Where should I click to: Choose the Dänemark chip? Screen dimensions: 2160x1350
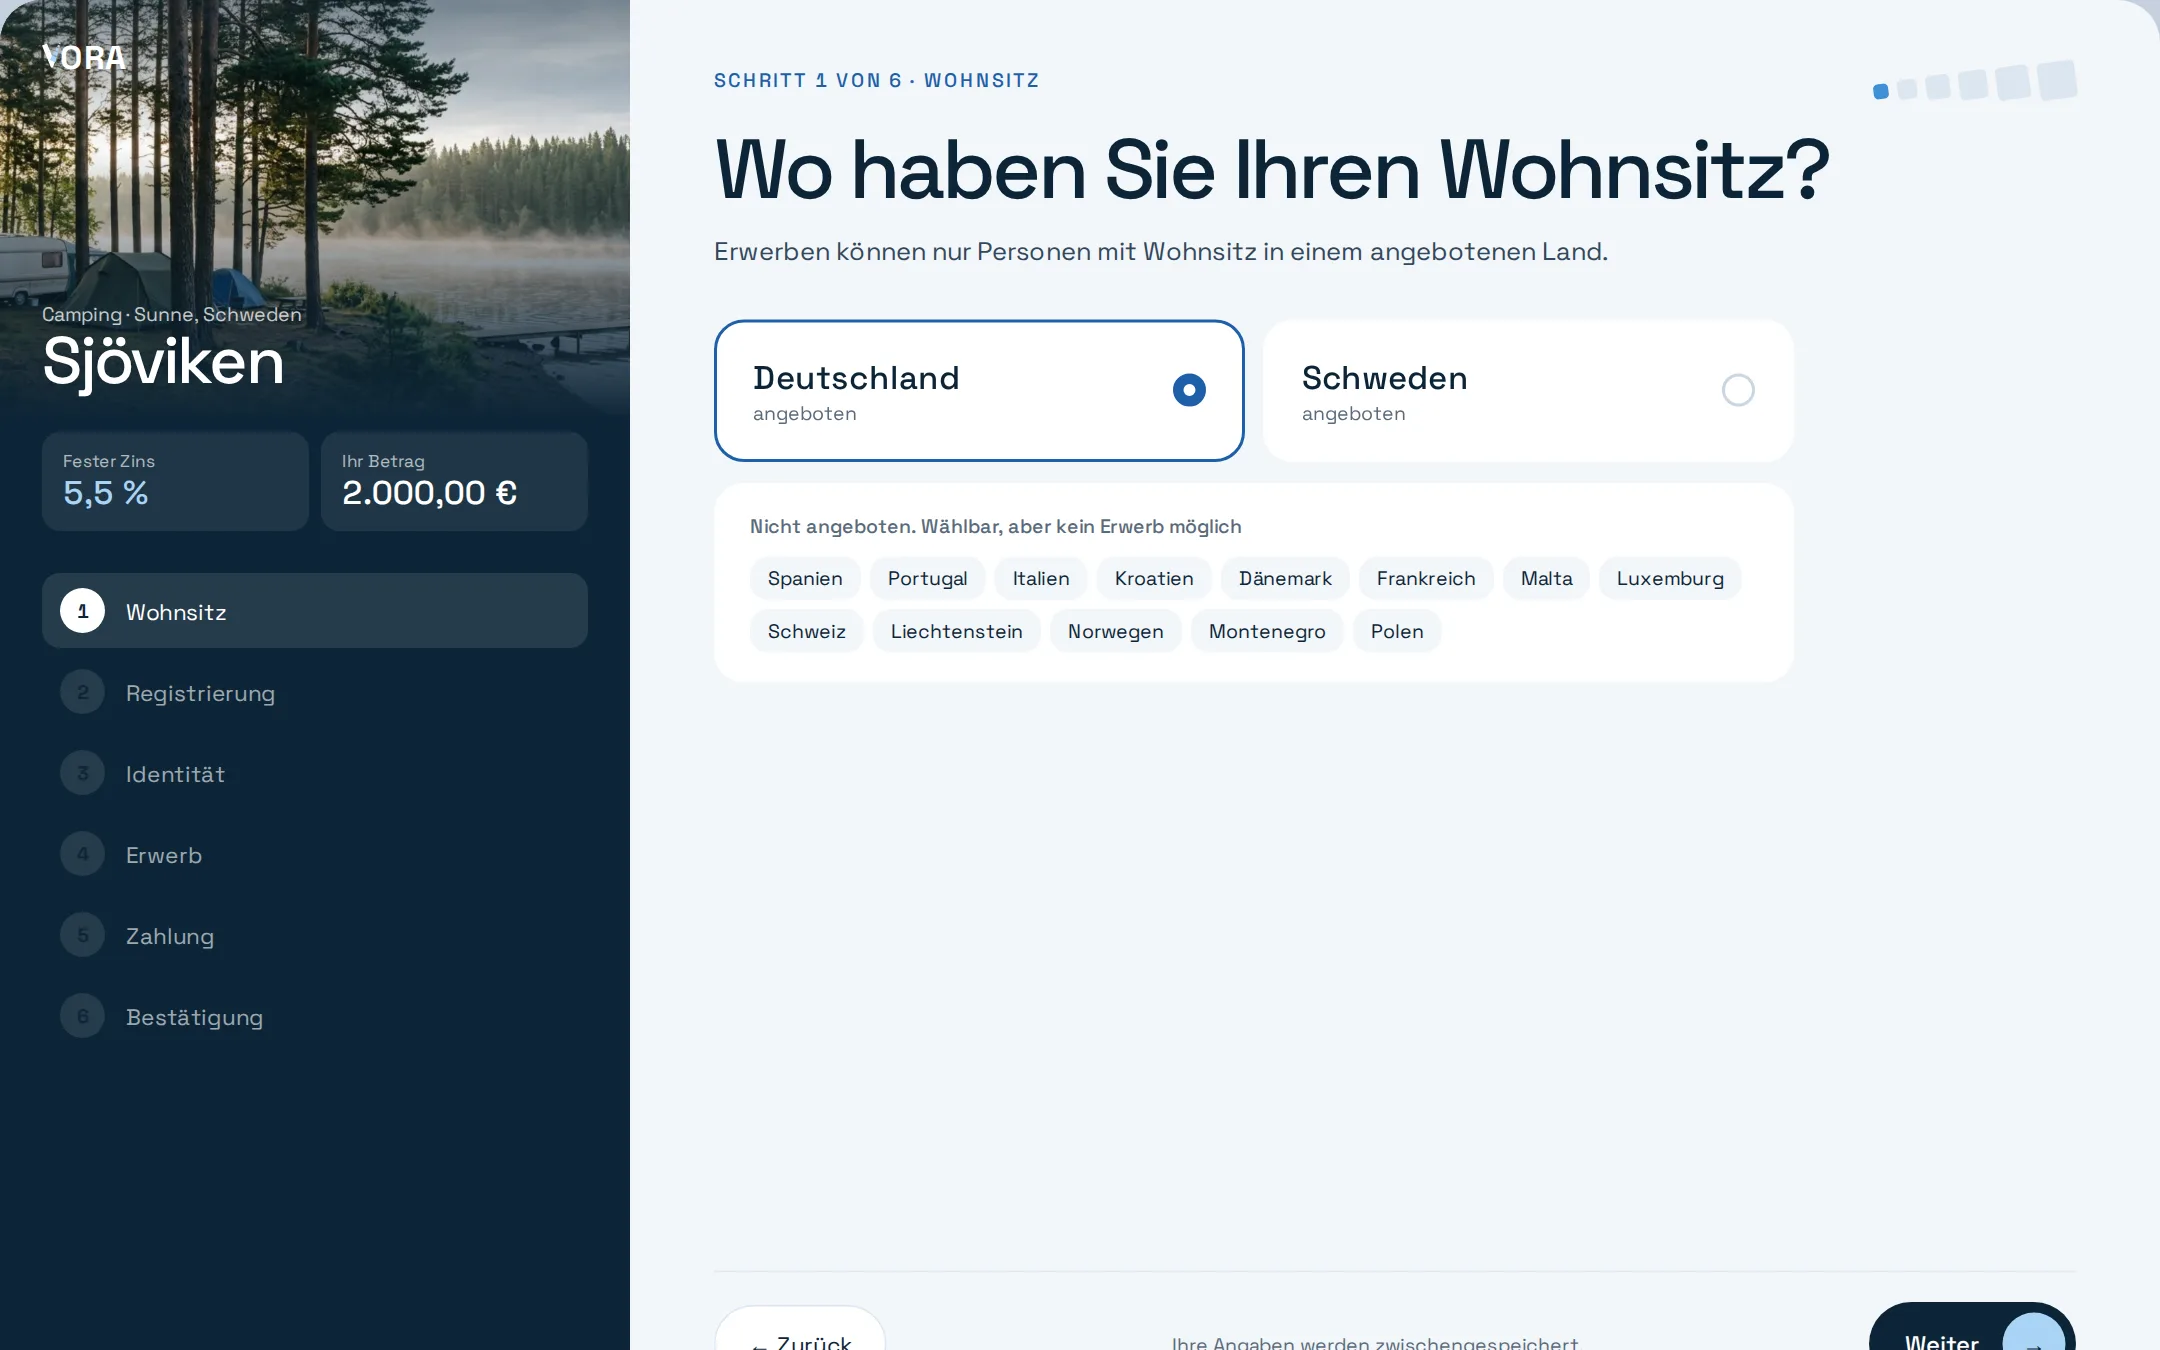click(x=1285, y=578)
